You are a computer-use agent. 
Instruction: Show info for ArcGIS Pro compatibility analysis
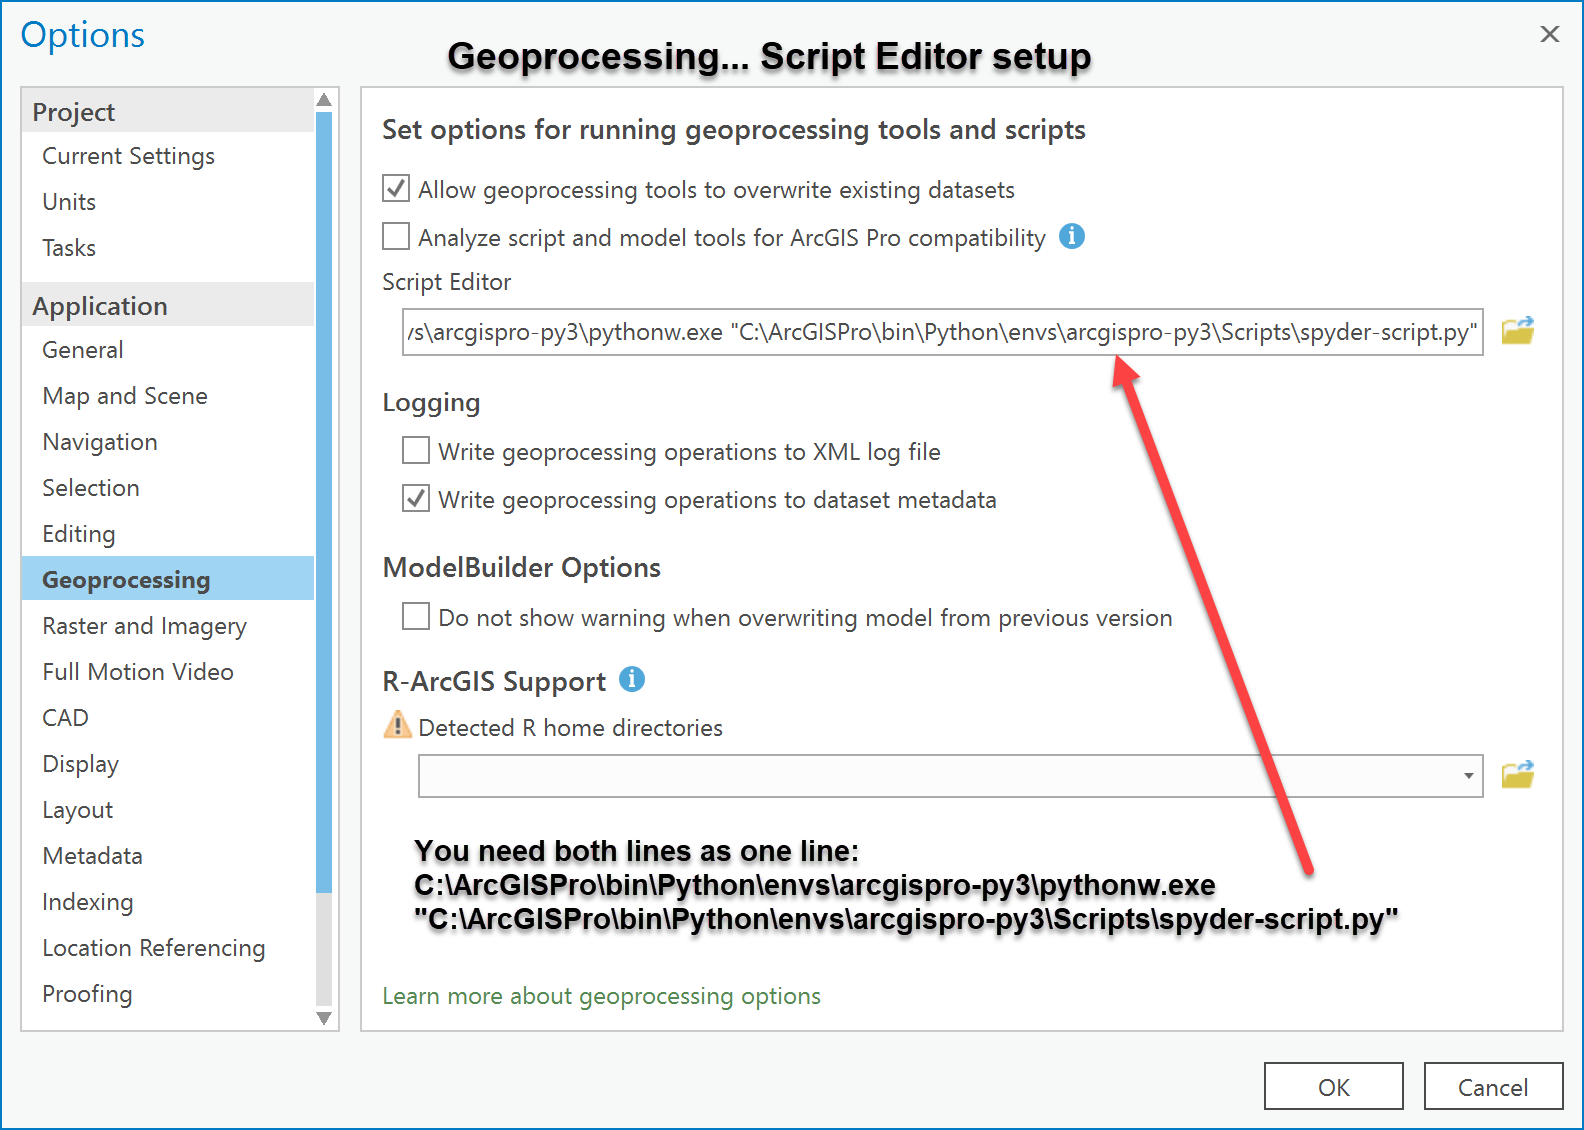tap(1072, 236)
